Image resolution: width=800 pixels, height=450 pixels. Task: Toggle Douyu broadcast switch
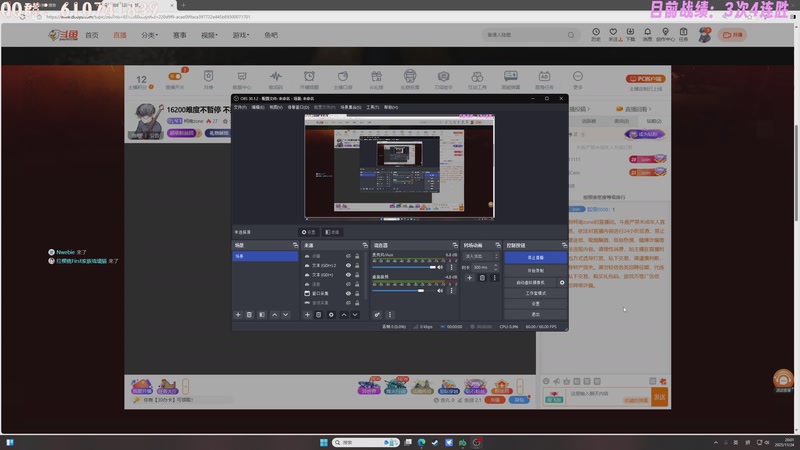[175, 77]
